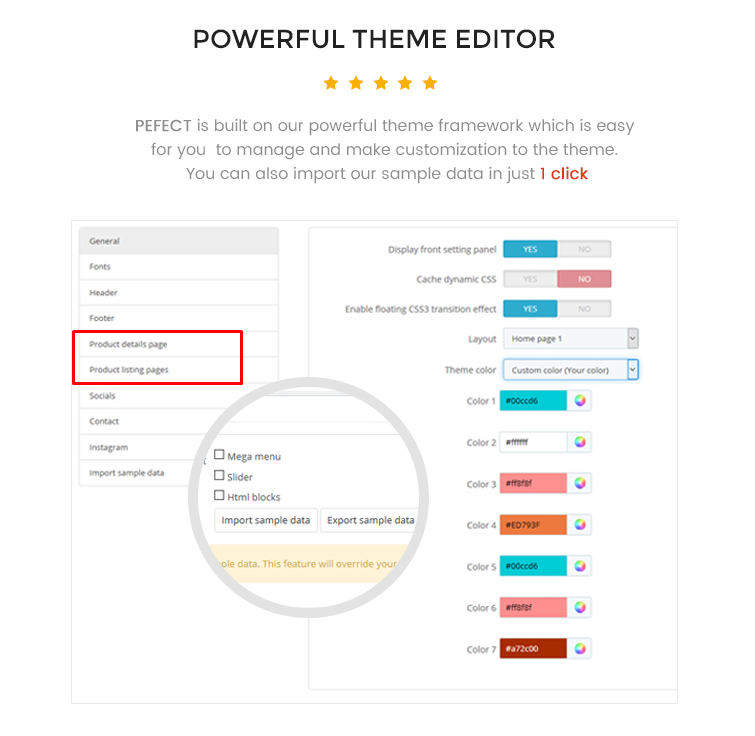Set Cache dynamic CSS to YES
755x736 pixels.
pos(530,279)
